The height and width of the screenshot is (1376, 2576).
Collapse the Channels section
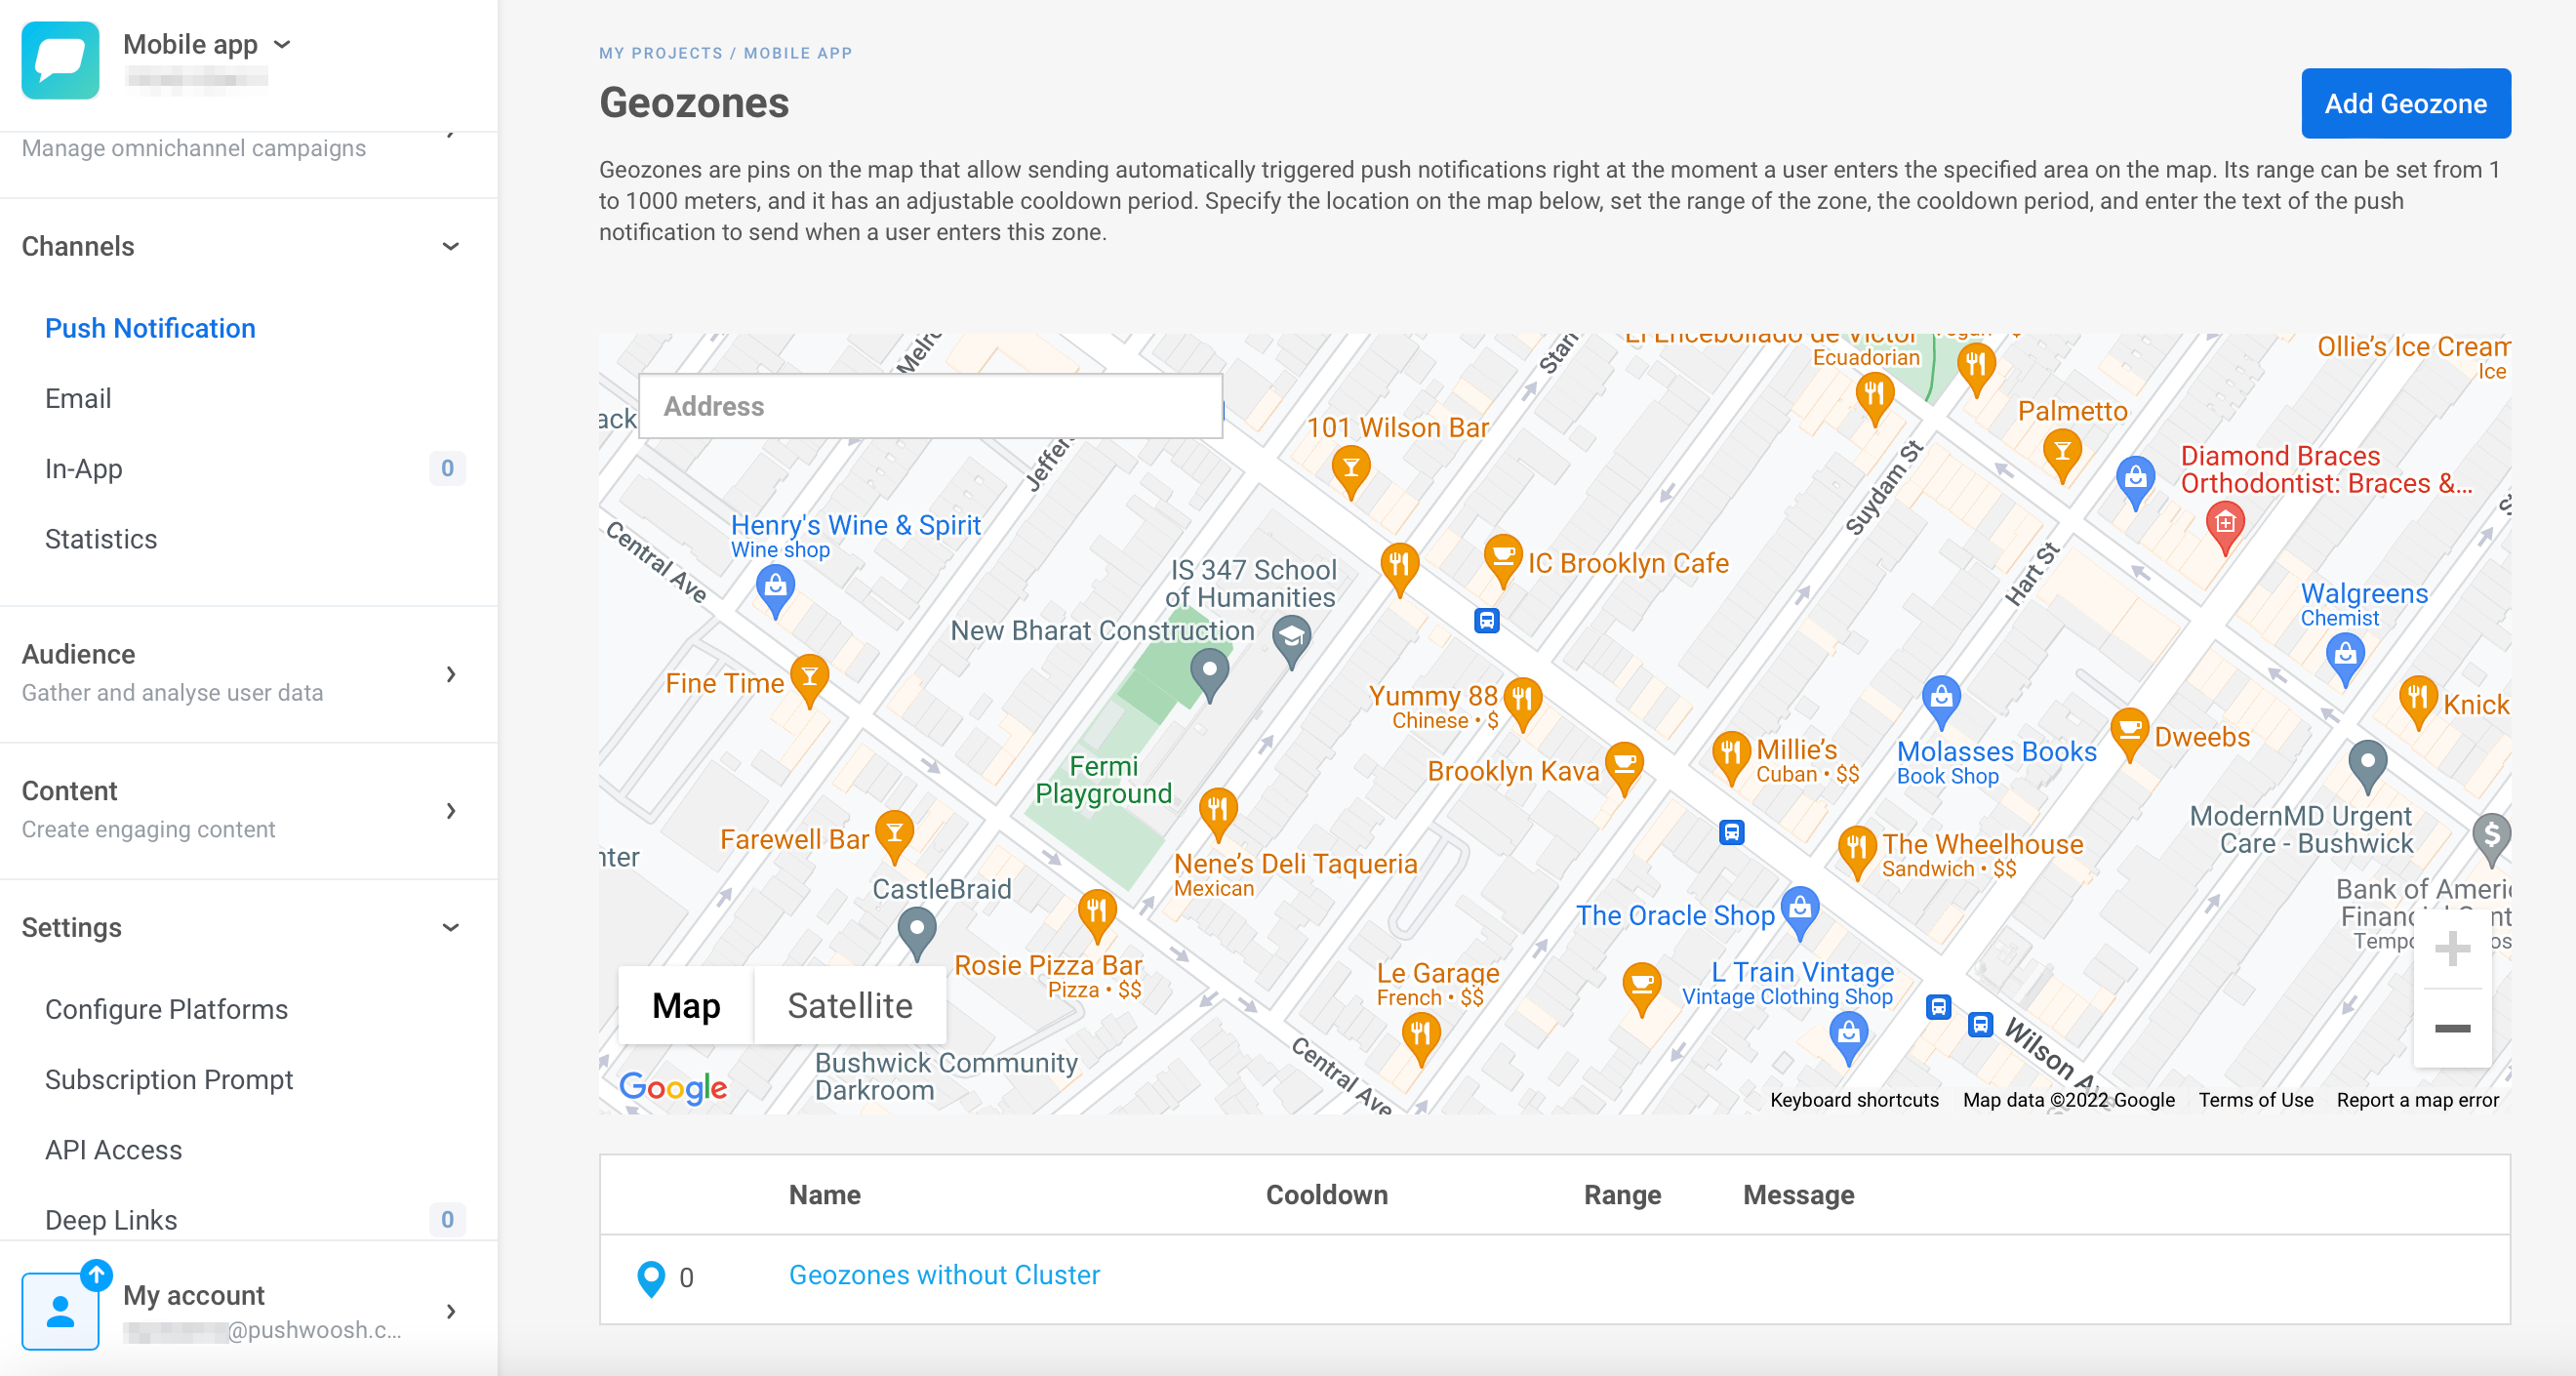[x=451, y=246]
